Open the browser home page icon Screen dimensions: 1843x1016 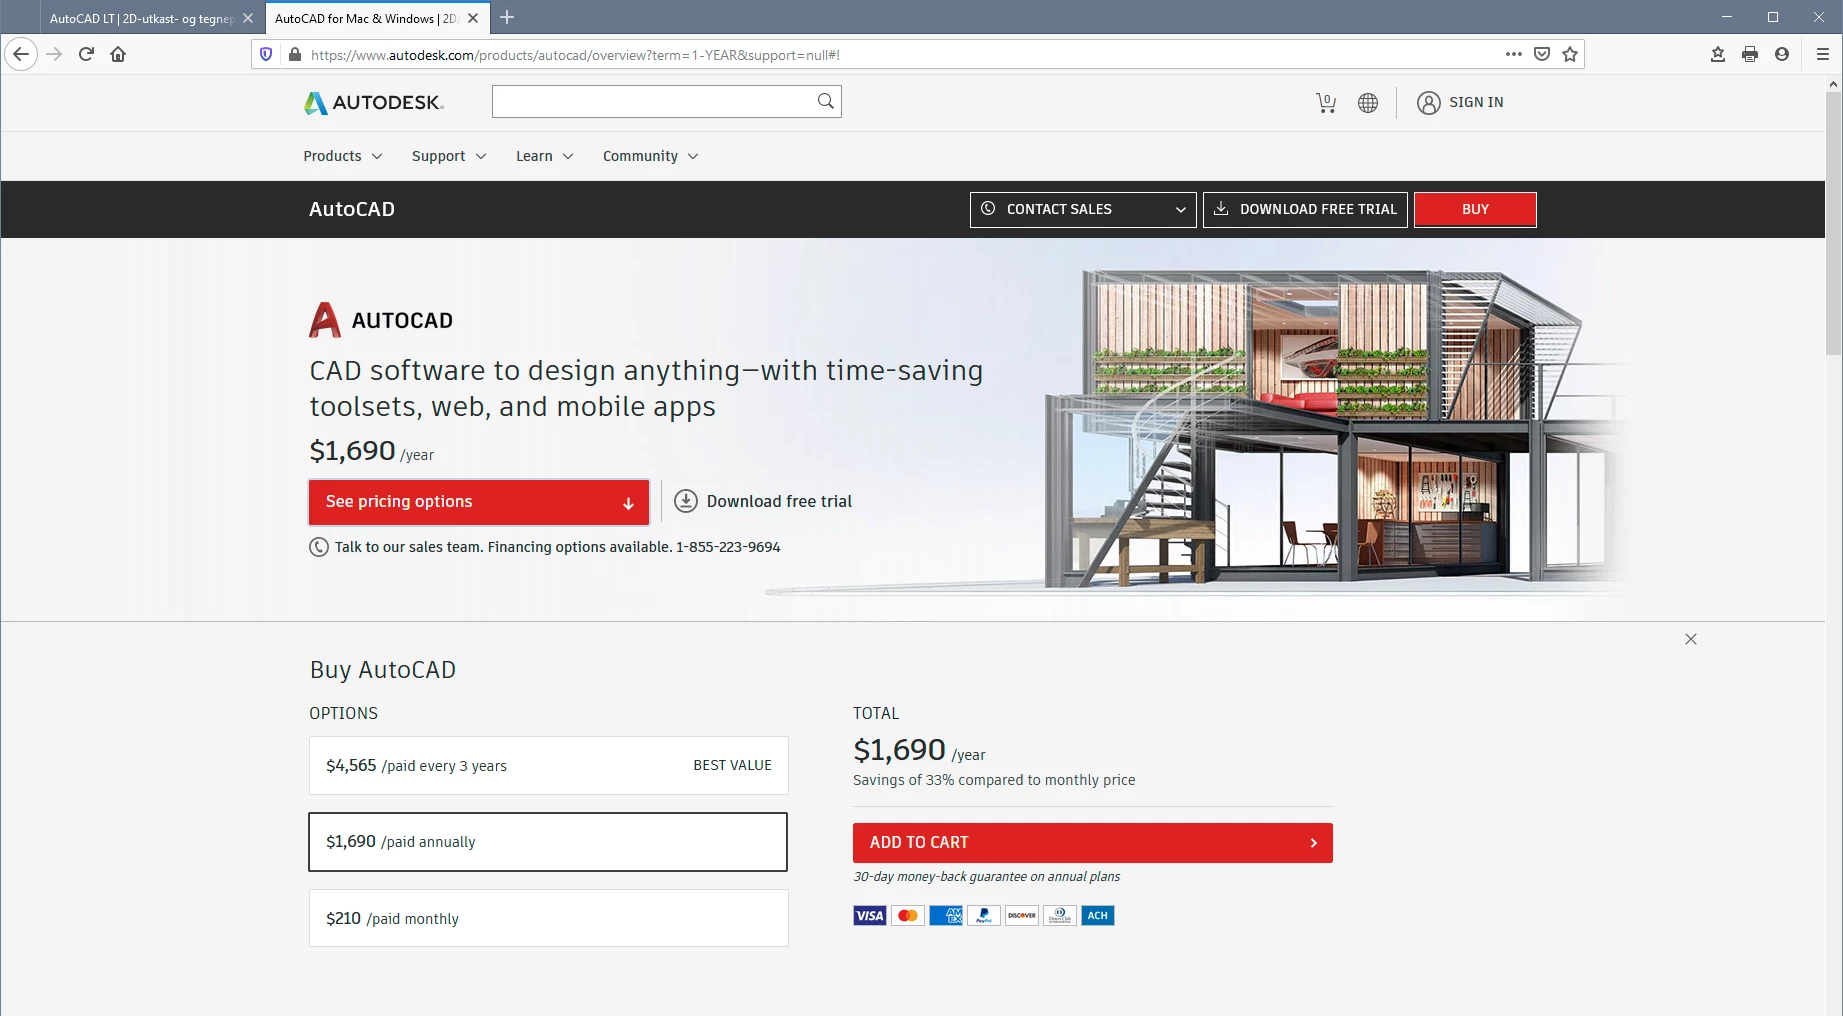(118, 54)
